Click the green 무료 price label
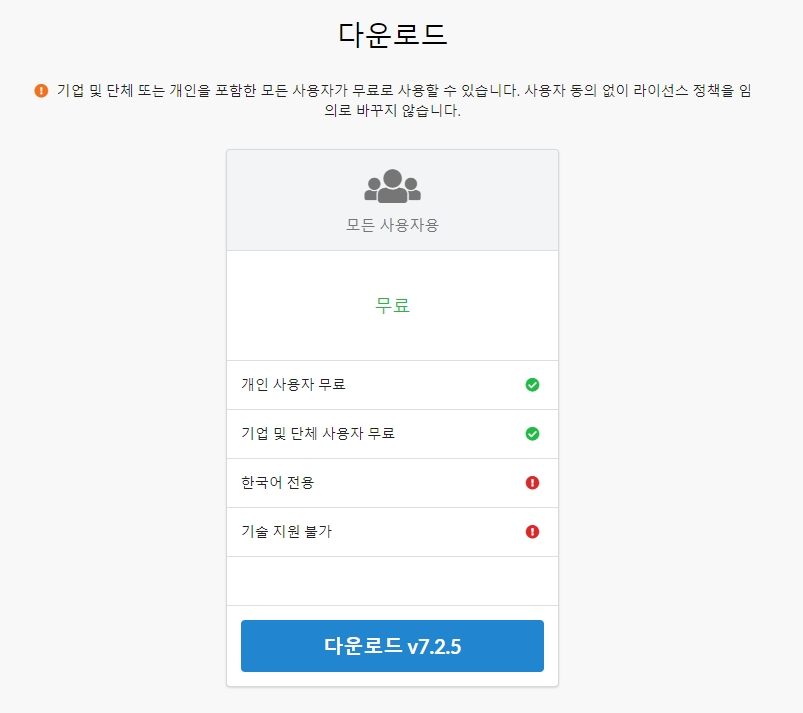Screen dimensions: 803x713 coord(391,305)
